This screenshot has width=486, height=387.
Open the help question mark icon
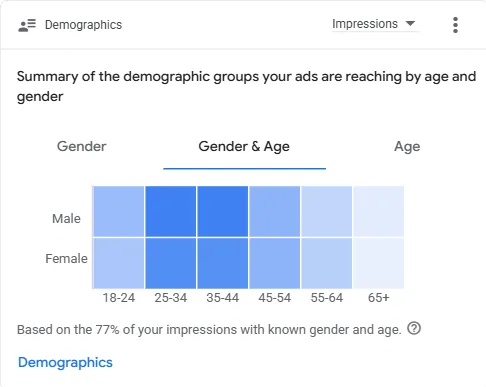click(414, 329)
